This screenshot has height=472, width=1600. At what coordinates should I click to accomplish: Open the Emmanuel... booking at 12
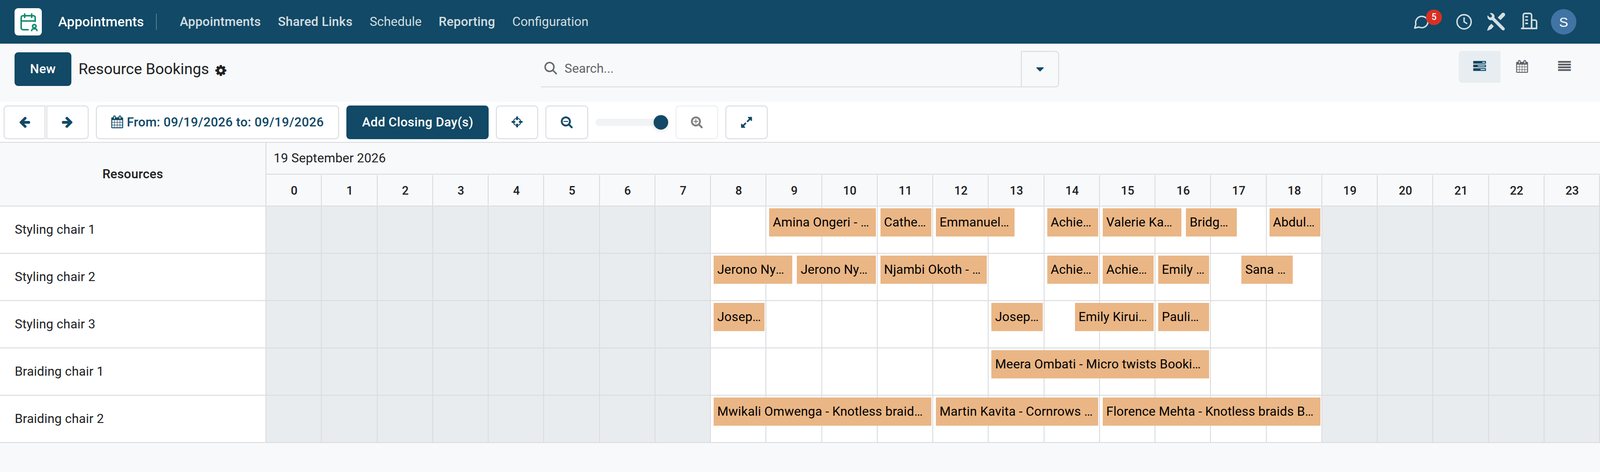[975, 222]
